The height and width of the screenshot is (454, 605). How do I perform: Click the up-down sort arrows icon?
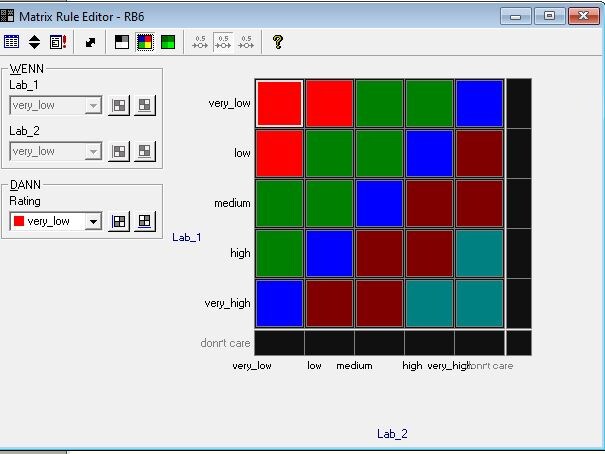(34, 42)
